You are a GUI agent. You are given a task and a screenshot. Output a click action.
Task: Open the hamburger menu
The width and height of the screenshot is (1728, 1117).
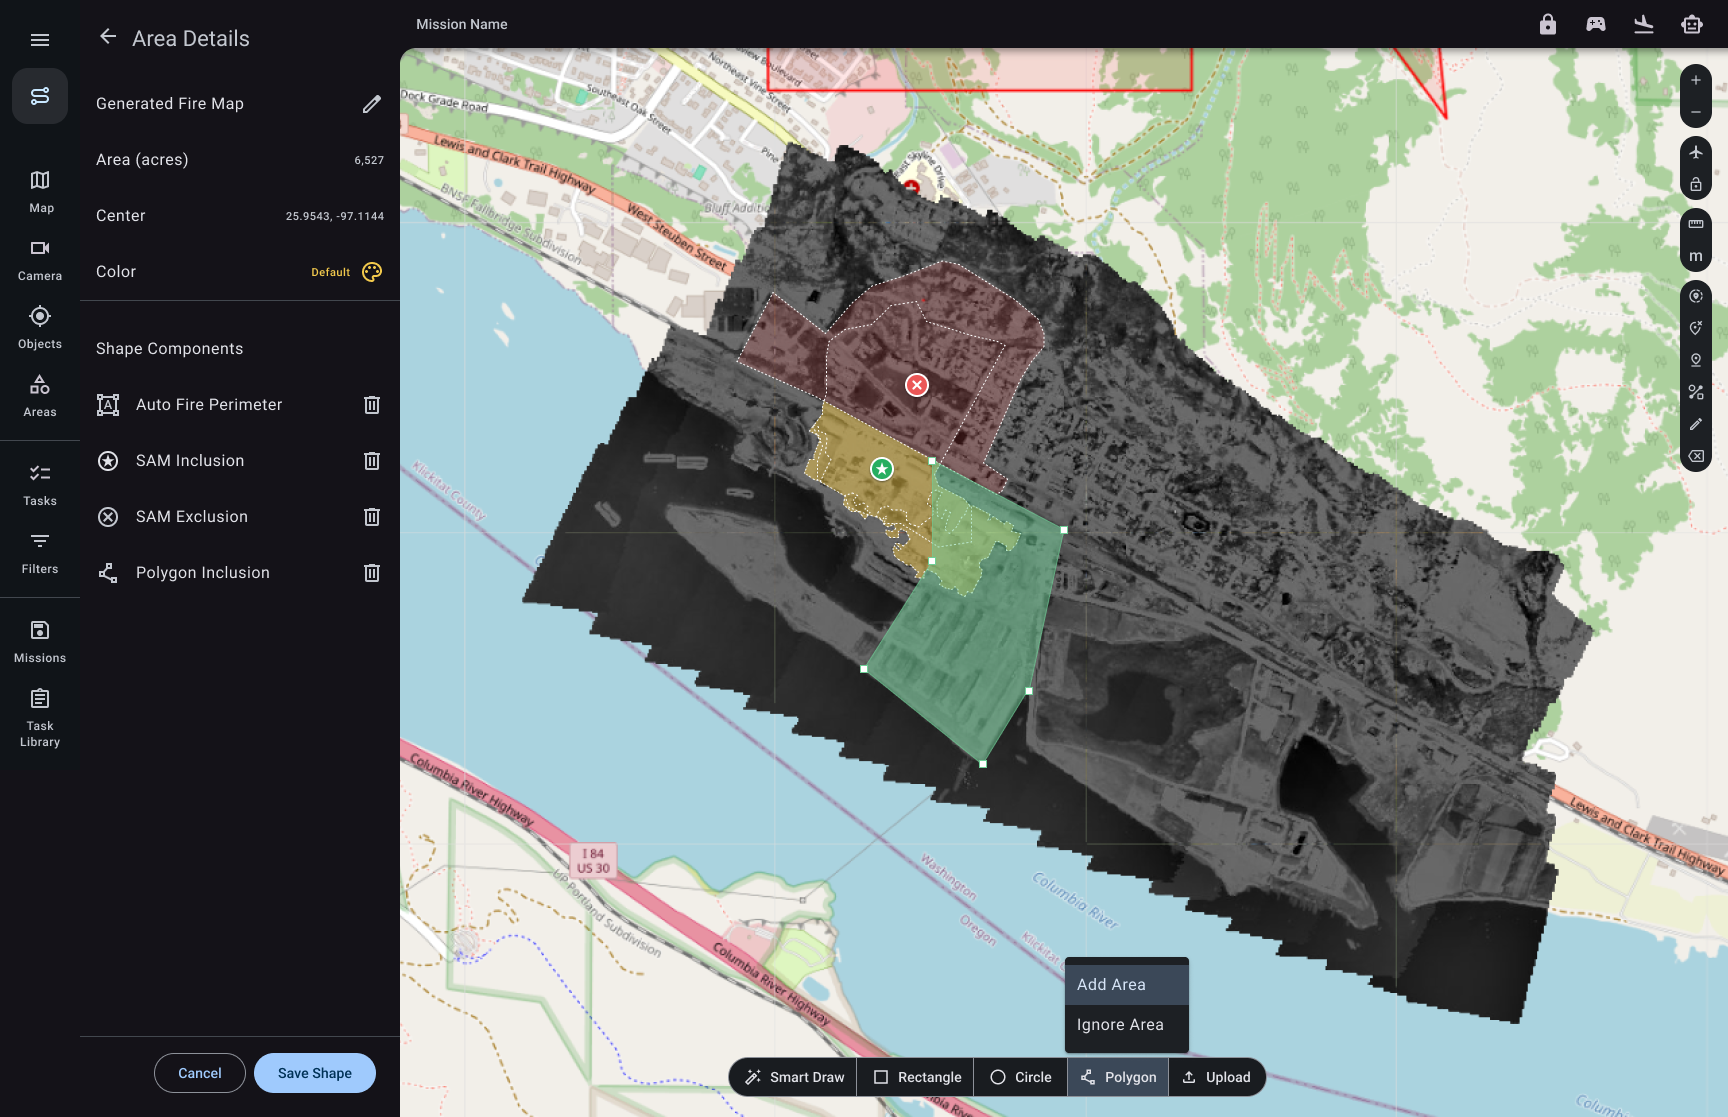tap(40, 40)
